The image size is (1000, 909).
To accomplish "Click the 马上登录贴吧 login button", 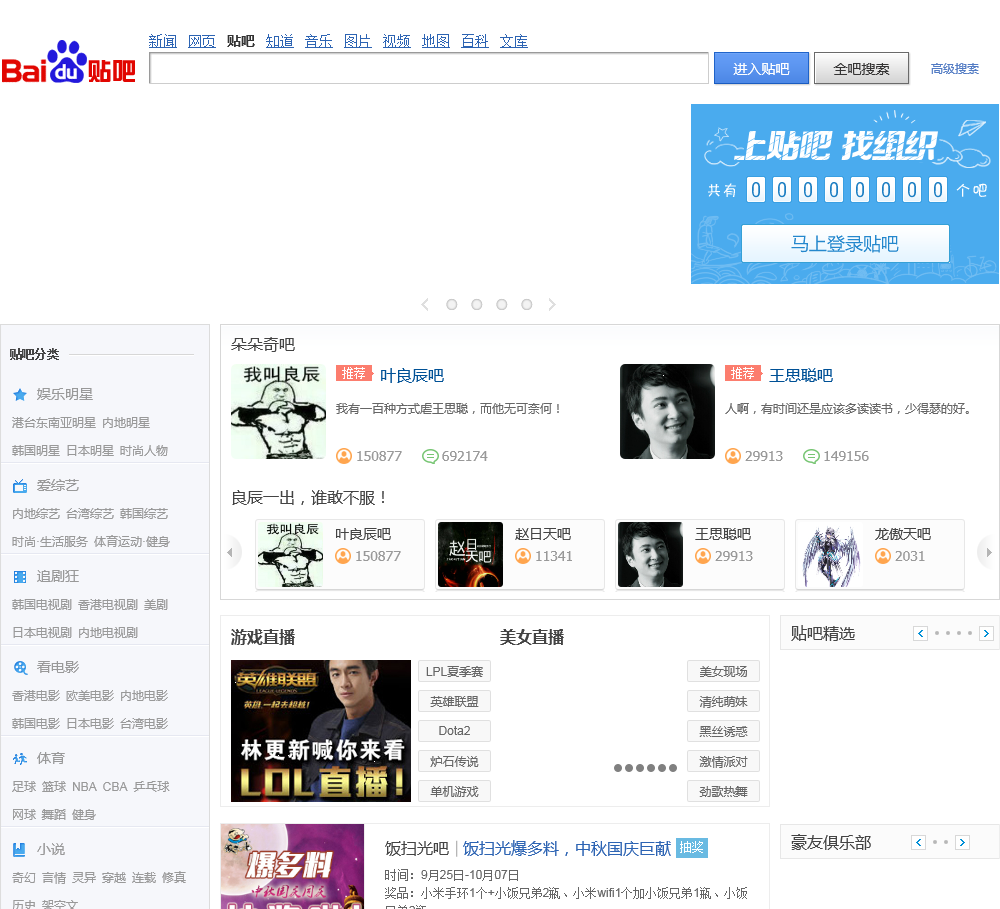I will (x=845, y=243).
